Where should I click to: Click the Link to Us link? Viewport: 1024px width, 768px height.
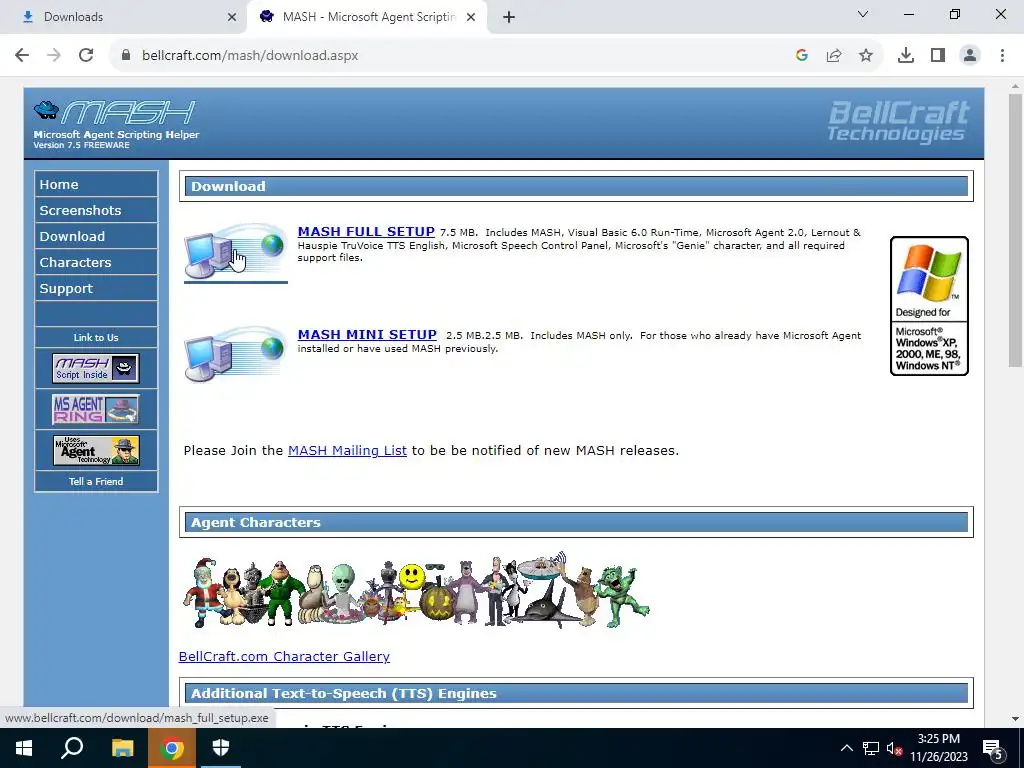point(96,338)
